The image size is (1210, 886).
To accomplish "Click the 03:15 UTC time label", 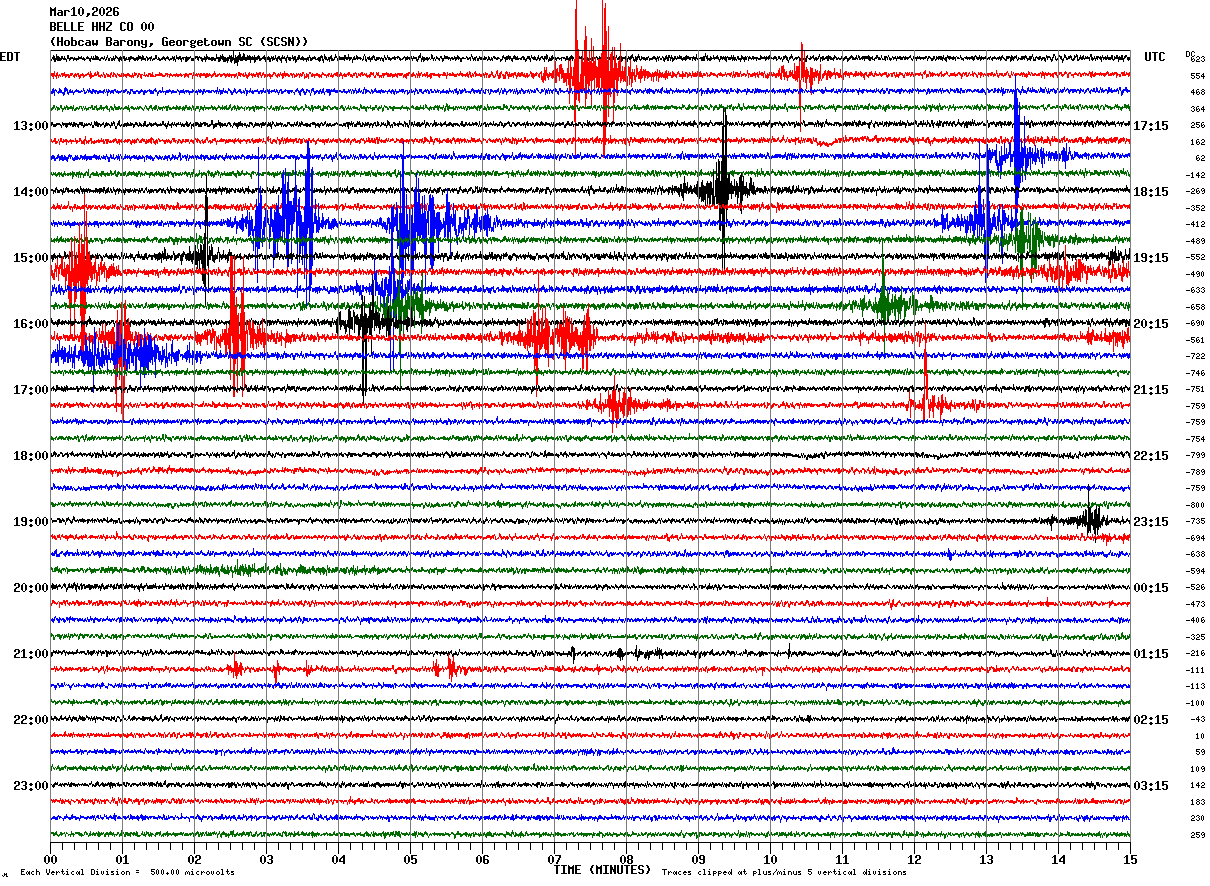I will [x=1151, y=786].
